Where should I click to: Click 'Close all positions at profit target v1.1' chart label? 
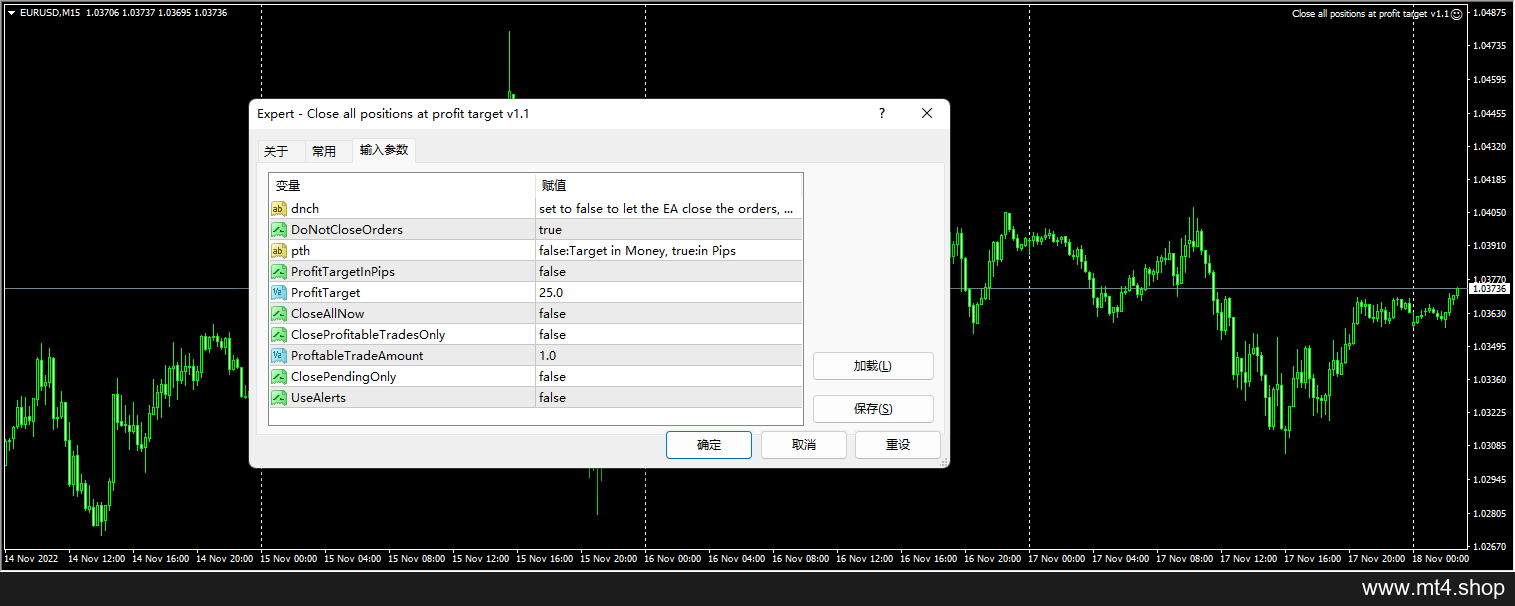tap(1370, 14)
